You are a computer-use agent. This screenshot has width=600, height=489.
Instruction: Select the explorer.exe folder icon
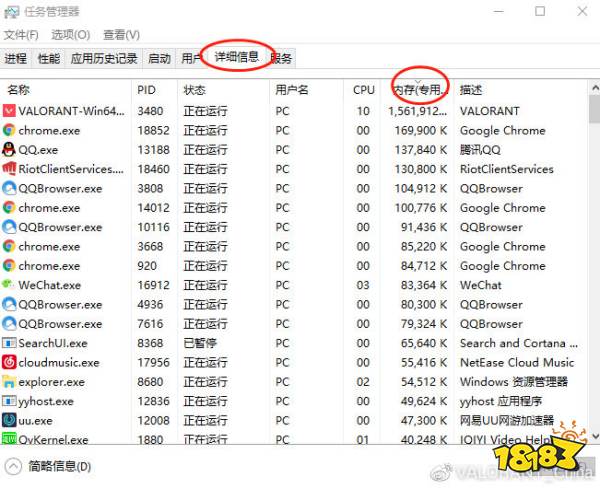click(9, 382)
